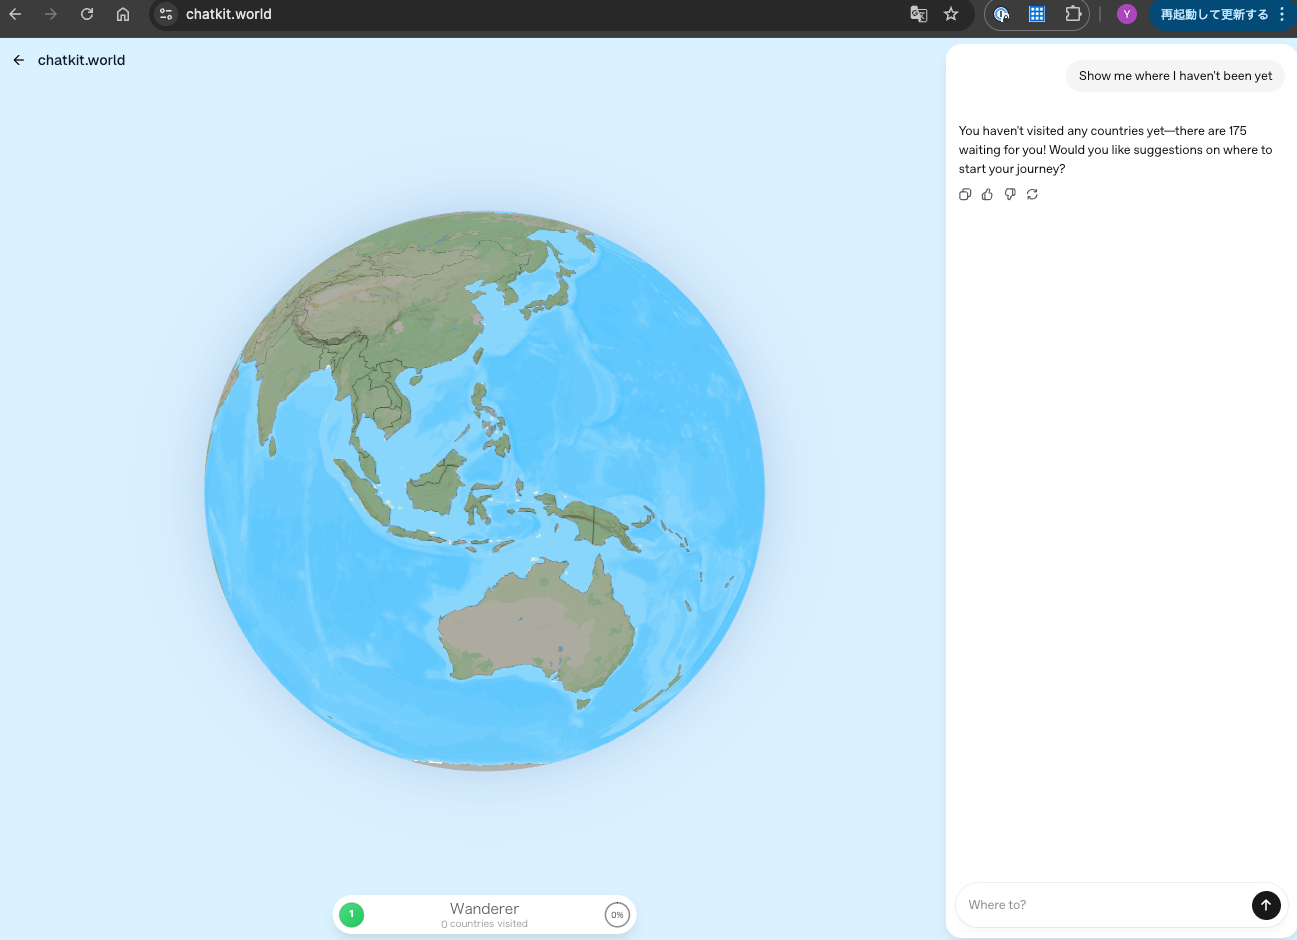View site information in the address bar
The width and height of the screenshot is (1297, 940).
coord(167,14)
